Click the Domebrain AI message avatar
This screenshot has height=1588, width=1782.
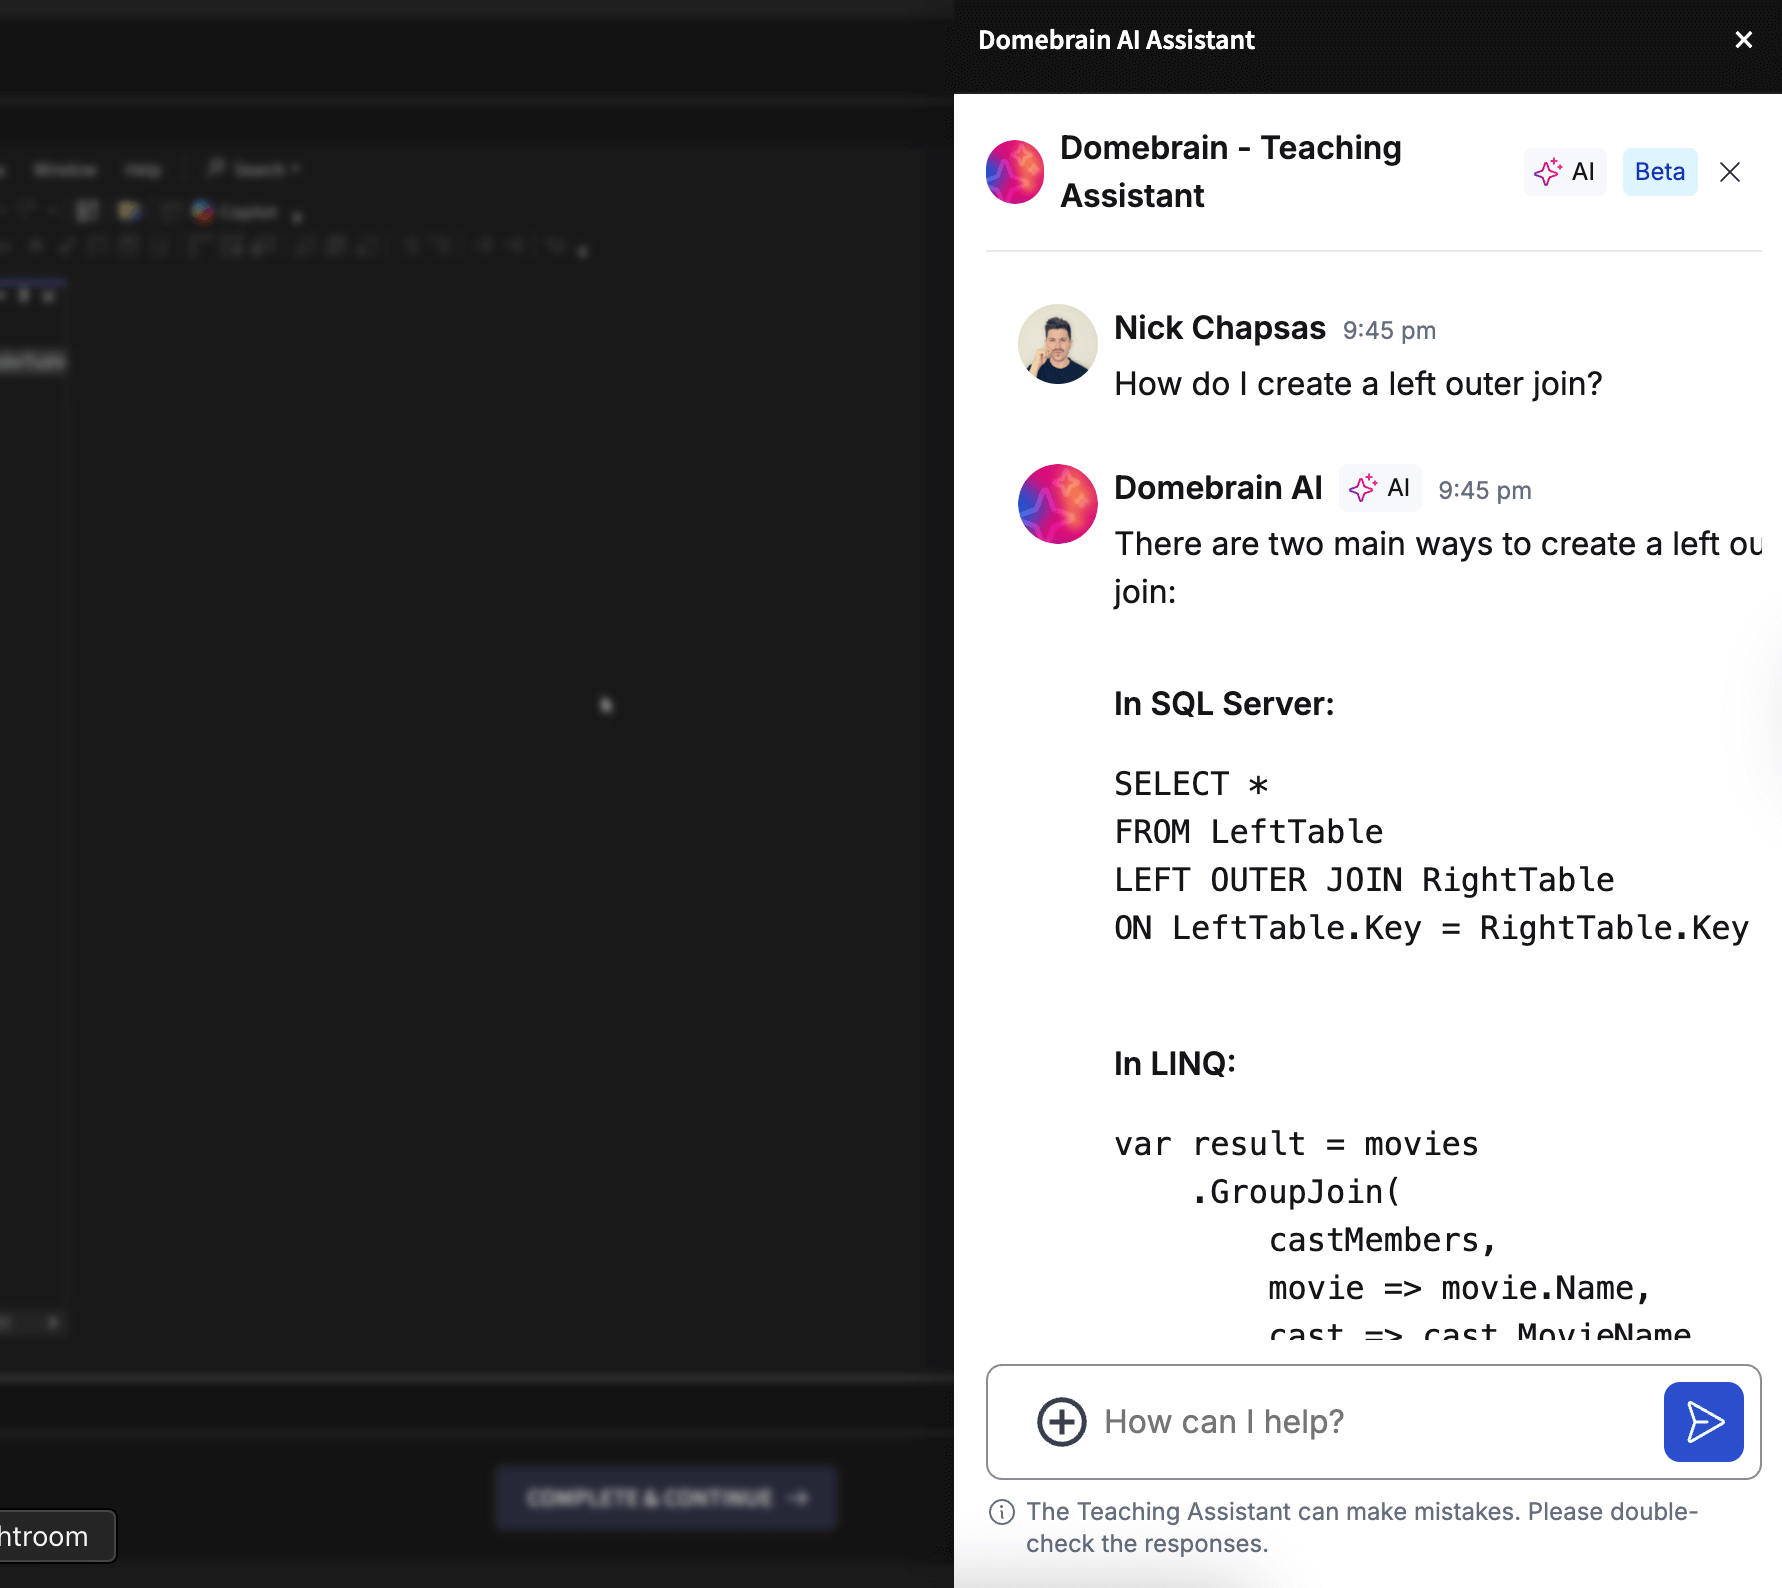(1057, 504)
